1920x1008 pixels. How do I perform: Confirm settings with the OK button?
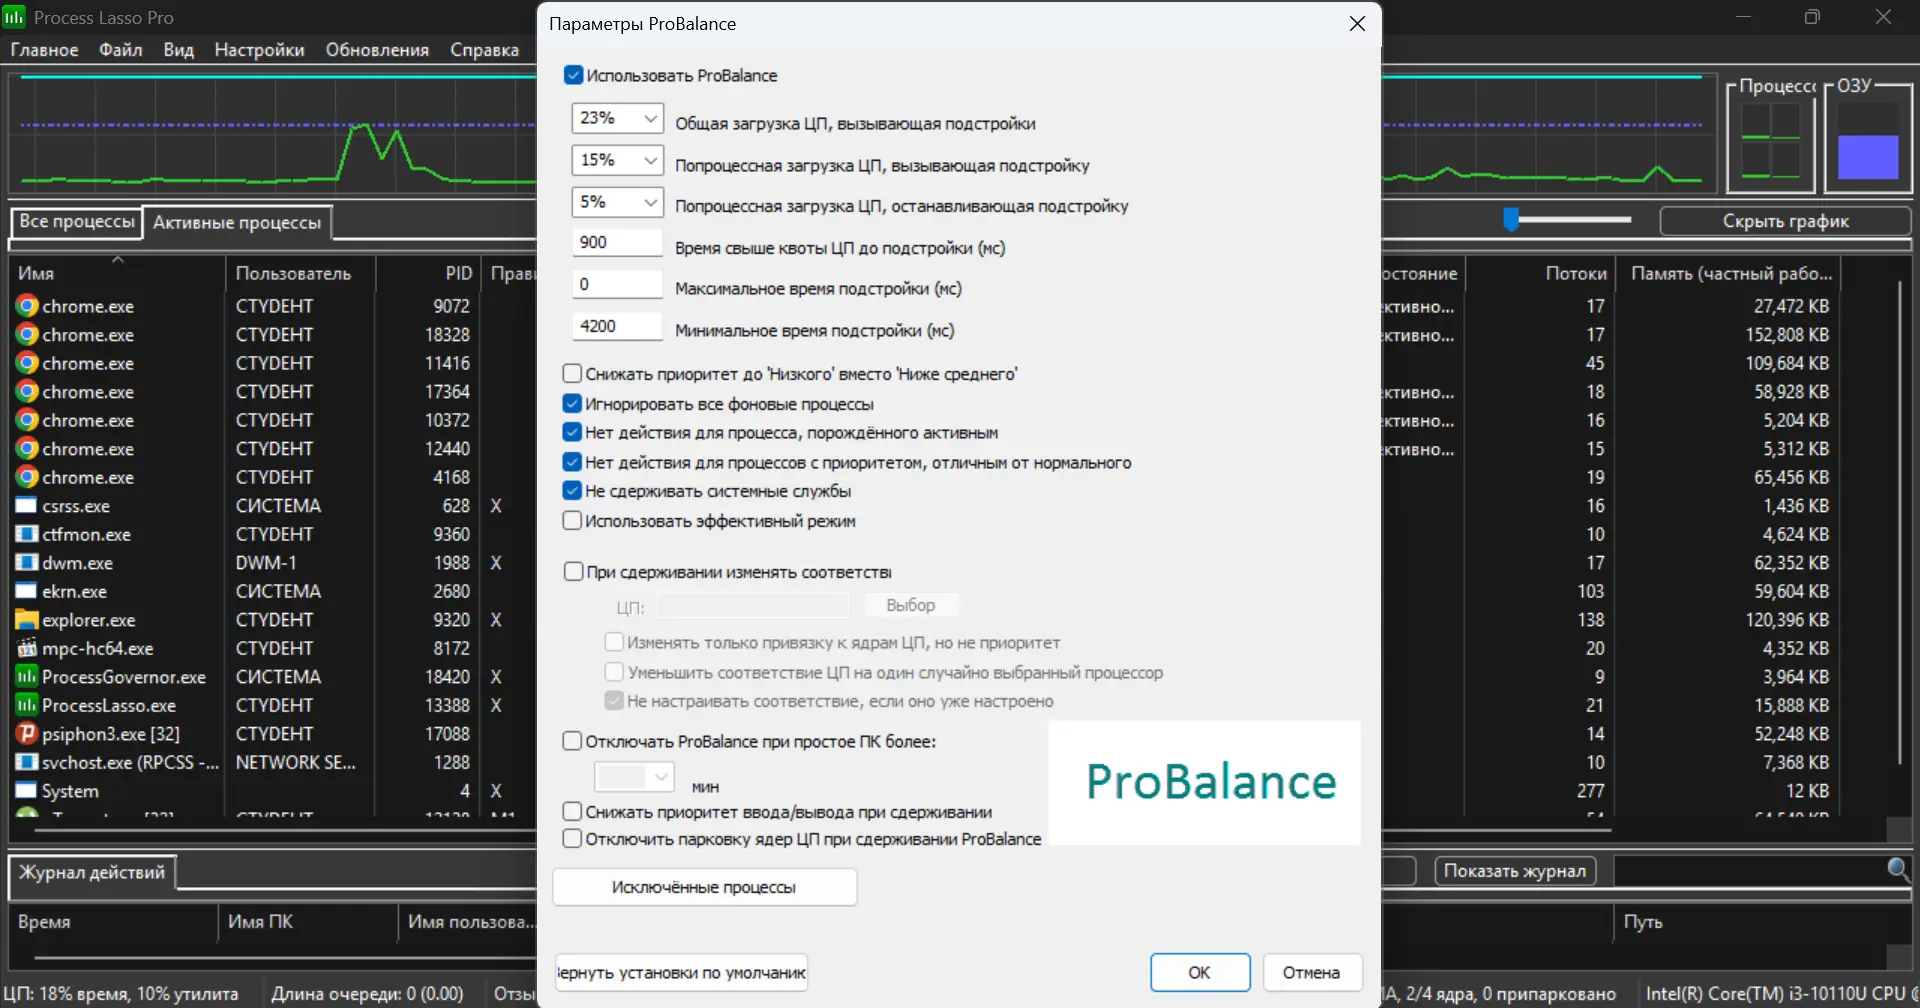[1200, 972]
